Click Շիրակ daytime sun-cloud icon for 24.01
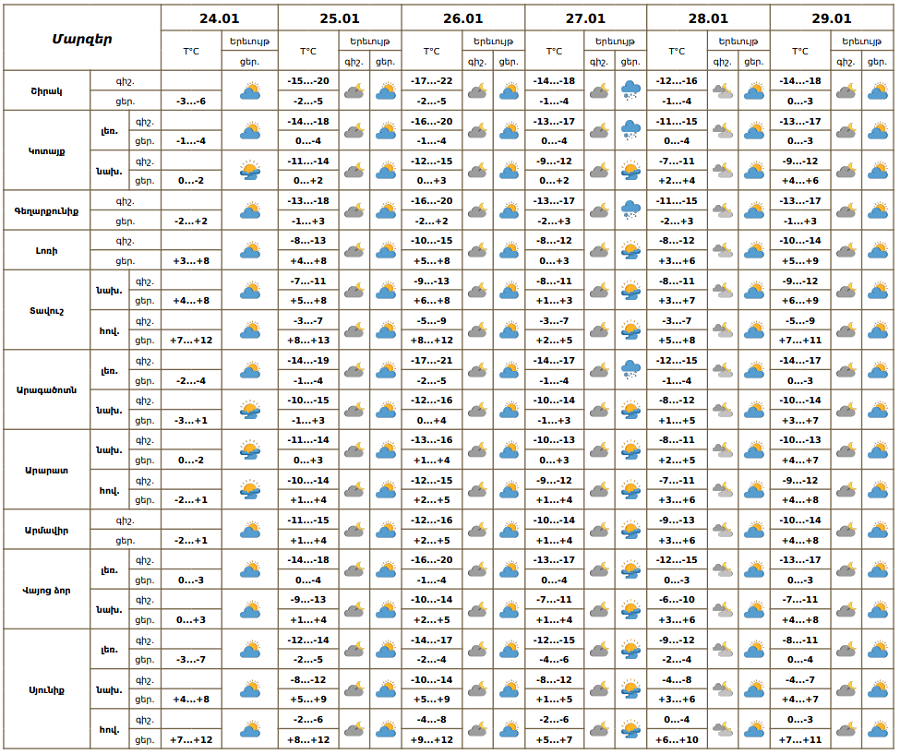 [250, 91]
